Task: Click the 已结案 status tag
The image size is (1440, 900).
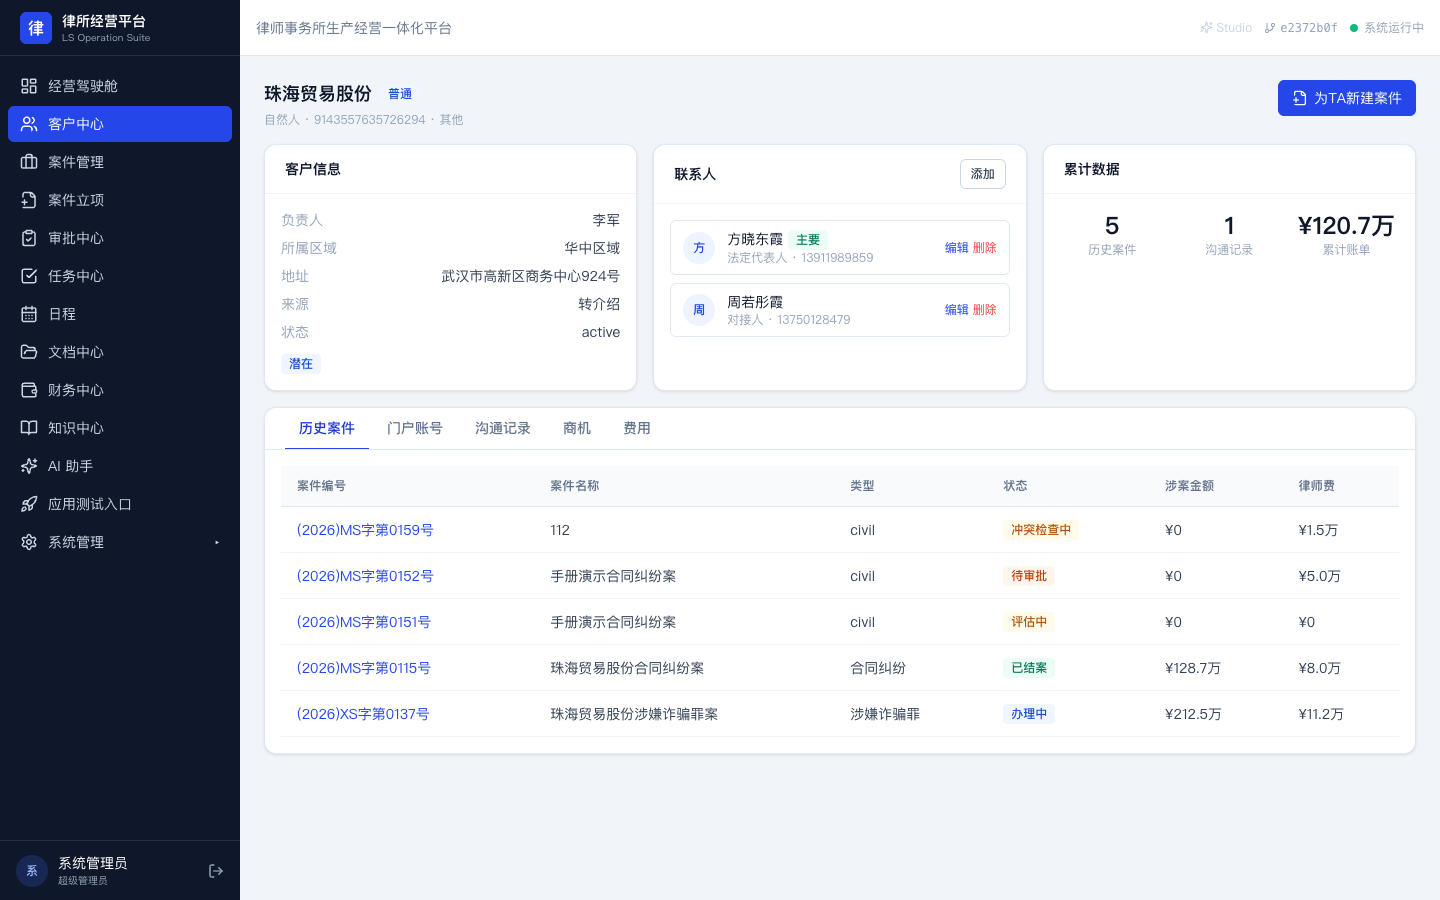Action: [x=1029, y=668]
